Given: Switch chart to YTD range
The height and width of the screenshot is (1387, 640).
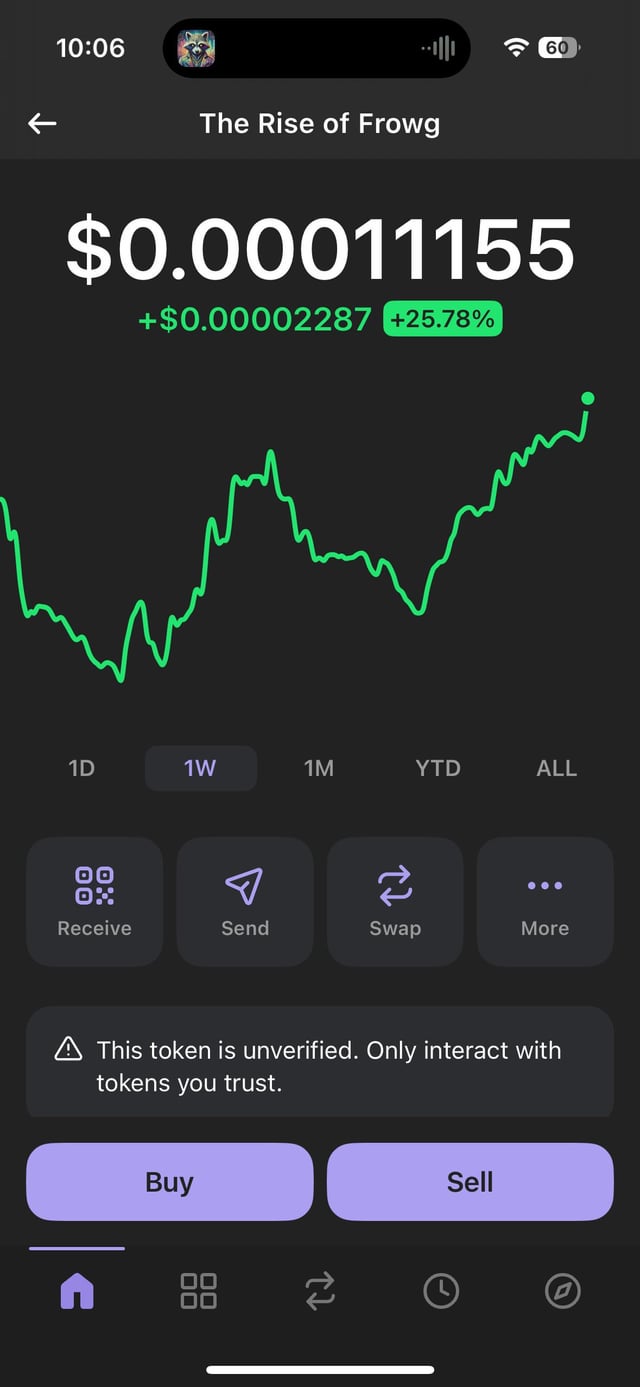Looking at the screenshot, I should (x=438, y=768).
